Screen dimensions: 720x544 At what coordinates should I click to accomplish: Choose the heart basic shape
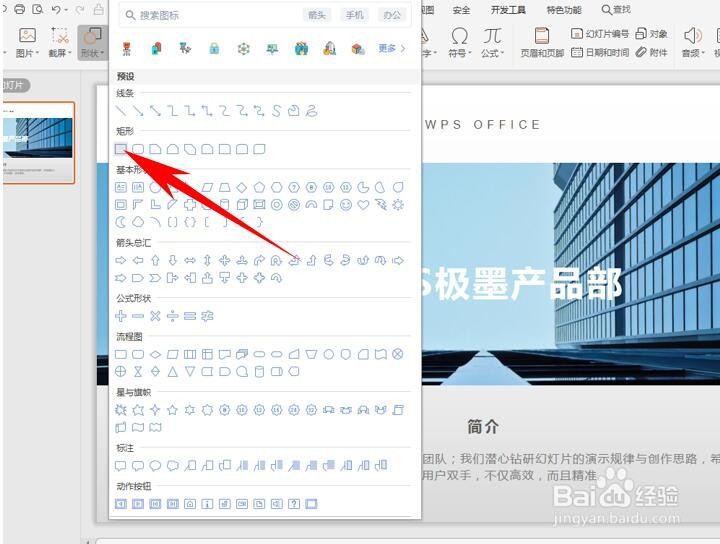click(x=363, y=205)
